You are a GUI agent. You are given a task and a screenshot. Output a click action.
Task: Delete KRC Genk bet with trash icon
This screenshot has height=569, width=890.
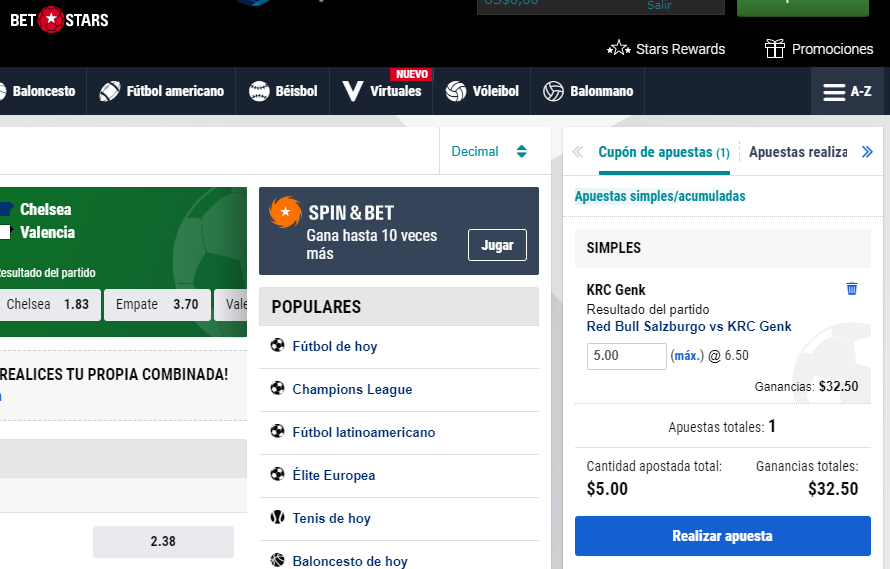[851, 288]
